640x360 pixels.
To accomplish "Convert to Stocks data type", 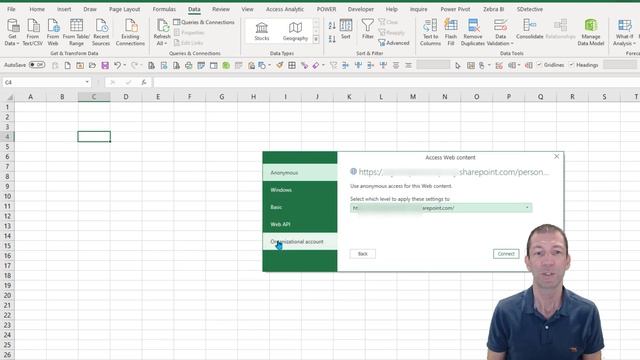I will click(x=262, y=31).
